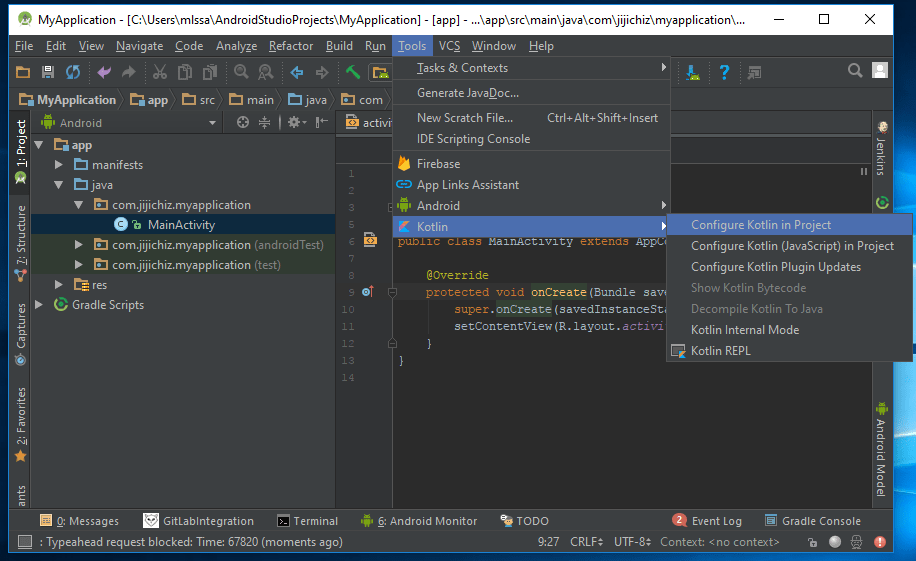Open the Firebase menu entry

click(531, 164)
